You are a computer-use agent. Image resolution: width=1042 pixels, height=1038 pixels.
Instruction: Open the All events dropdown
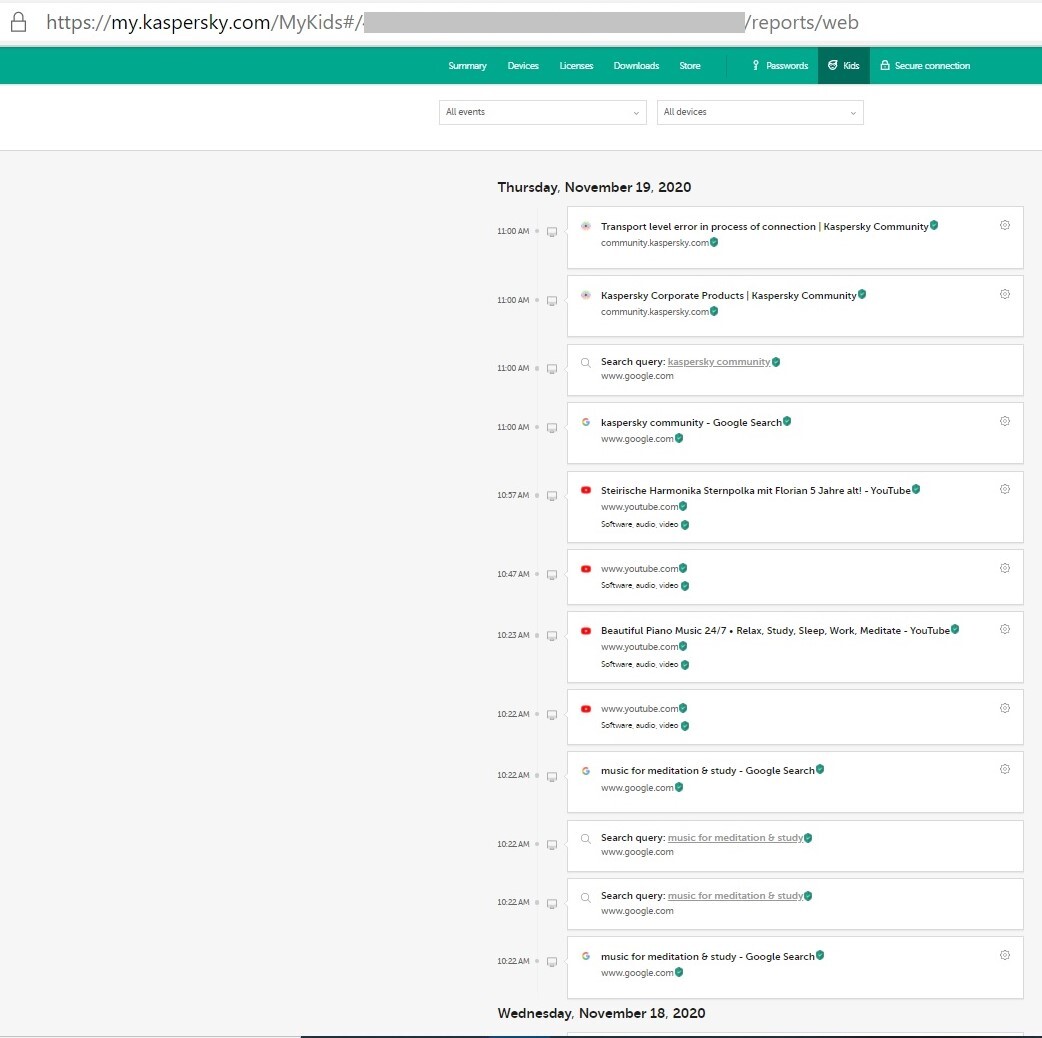point(542,112)
